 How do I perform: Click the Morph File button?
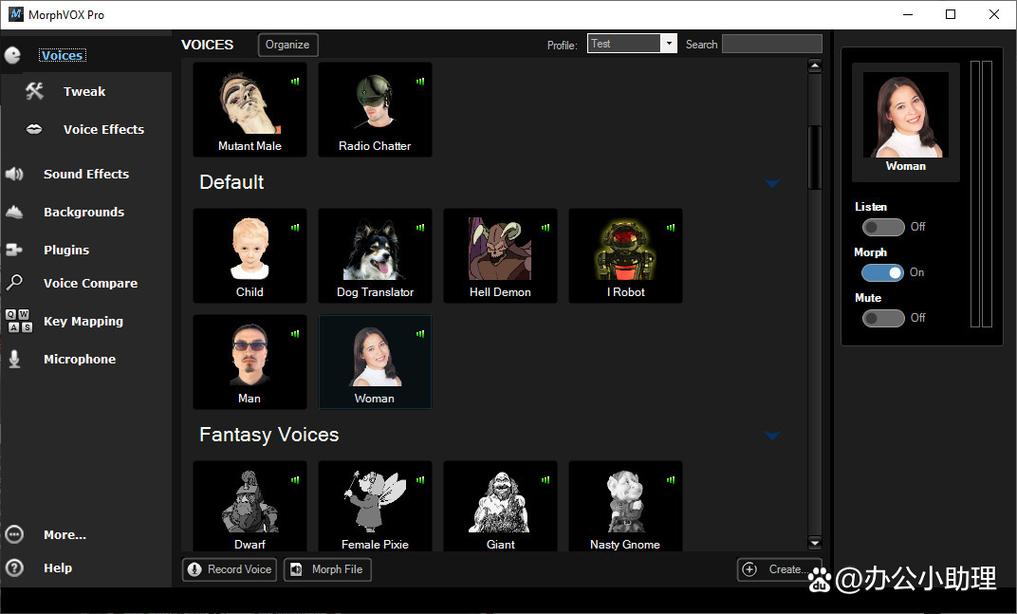328,569
